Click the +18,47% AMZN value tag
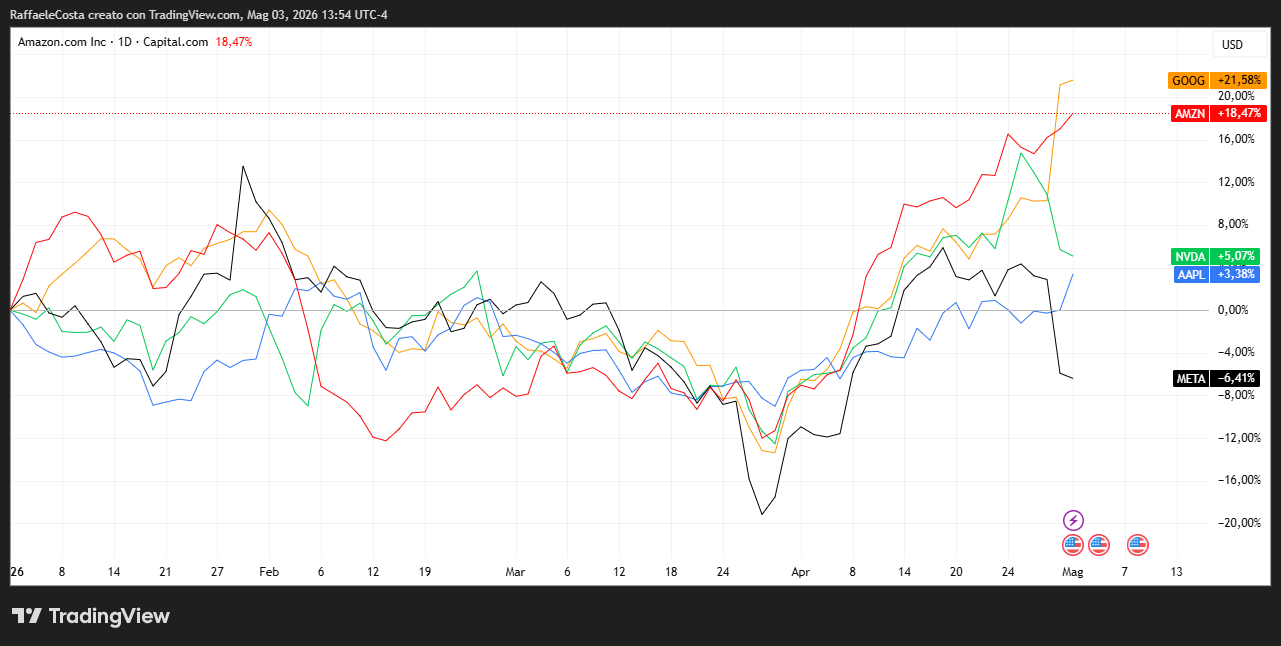Image resolution: width=1281 pixels, height=646 pixels. click(x=1239, y=113)
